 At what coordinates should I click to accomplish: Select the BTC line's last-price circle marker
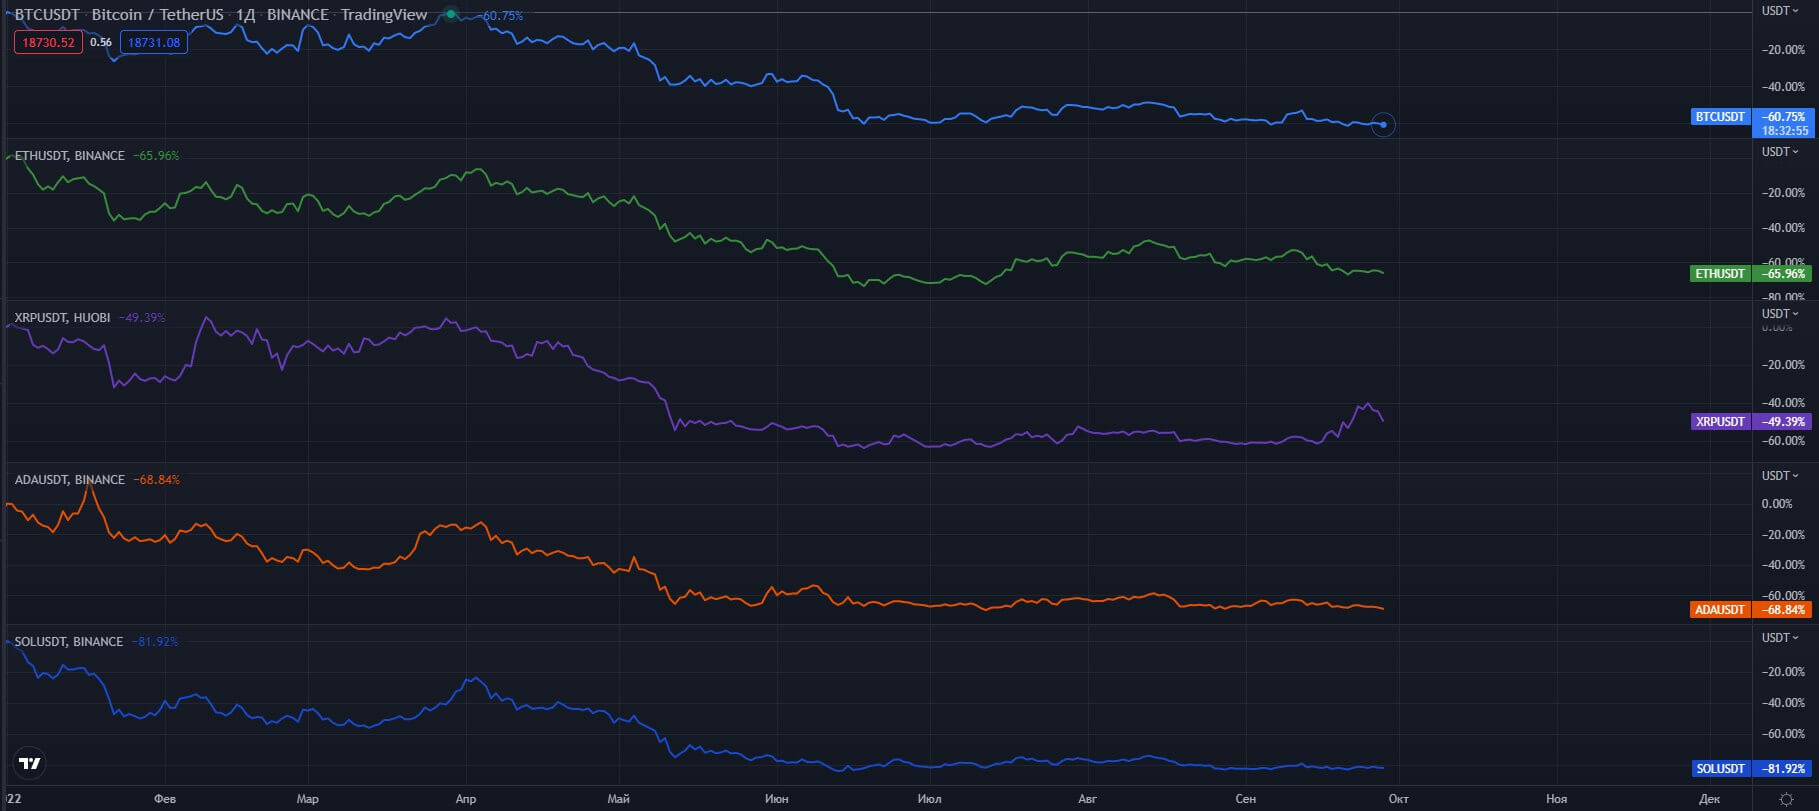click(x=1383, y=125)
